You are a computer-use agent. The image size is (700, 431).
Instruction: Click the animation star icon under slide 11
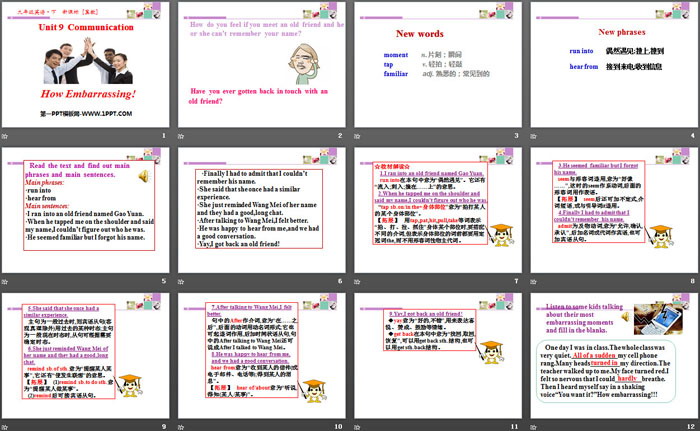tap(357, 427)
